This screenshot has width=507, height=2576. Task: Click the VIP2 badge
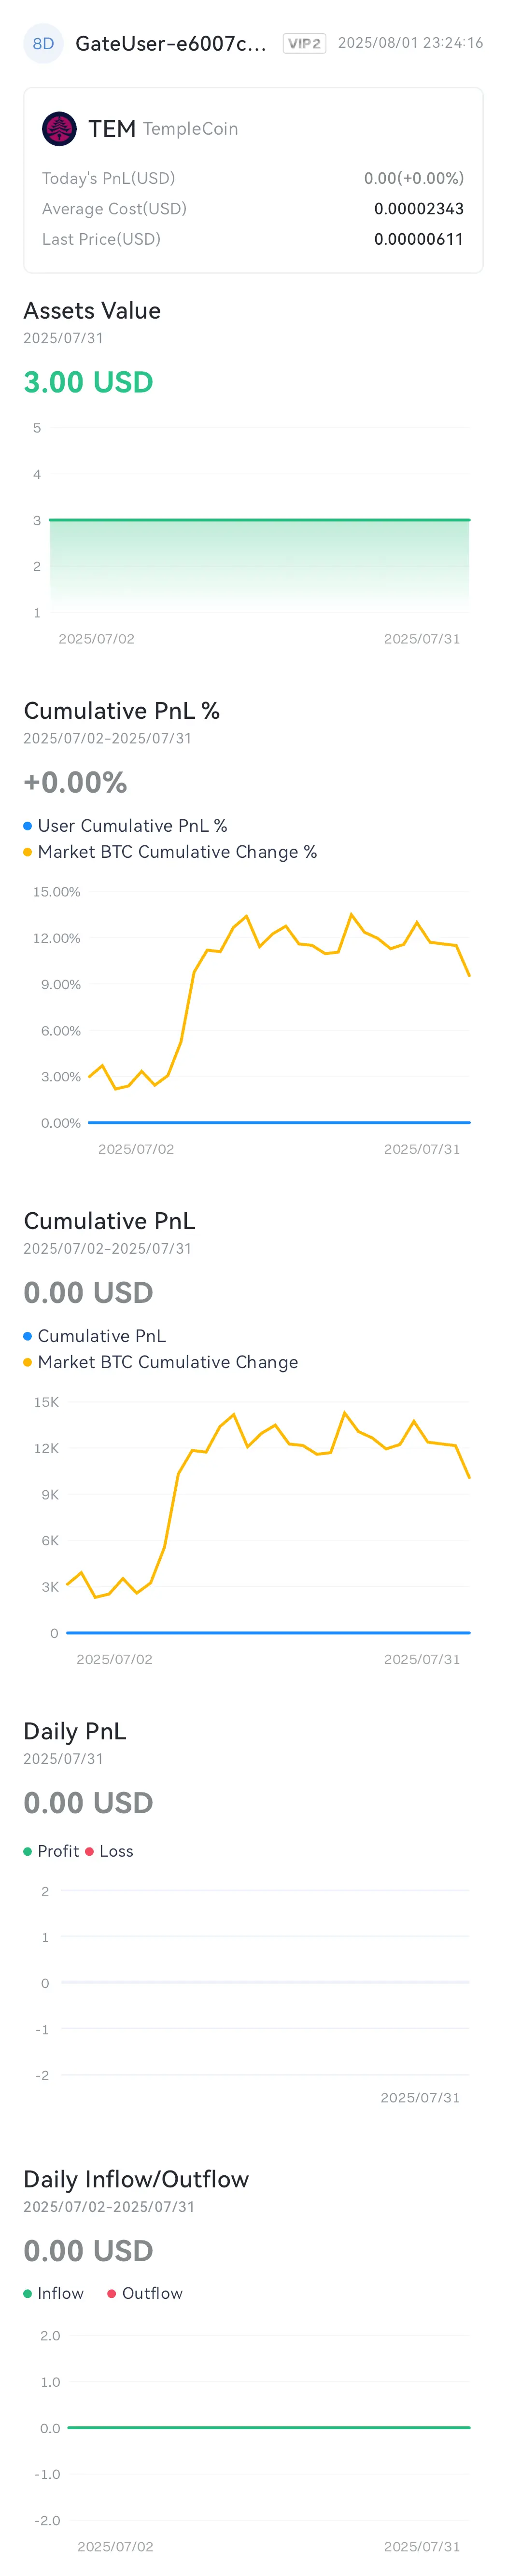pos(304,44)
